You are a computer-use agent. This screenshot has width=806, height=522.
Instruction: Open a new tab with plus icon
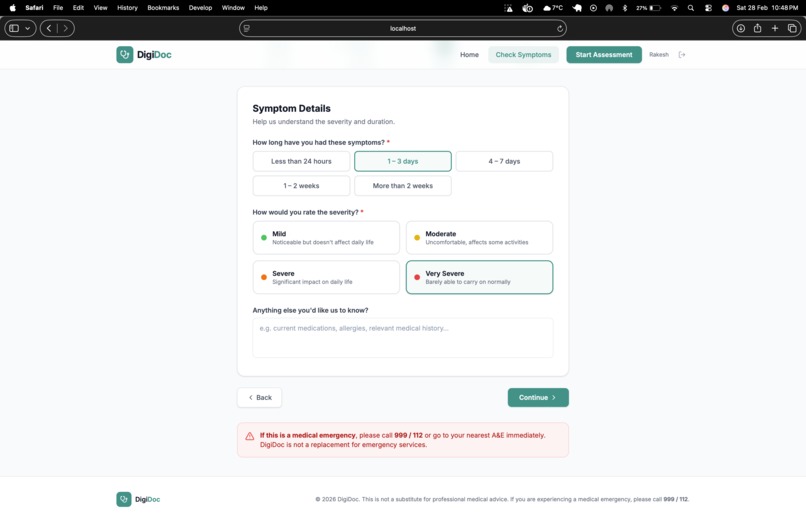pos(775,28)
